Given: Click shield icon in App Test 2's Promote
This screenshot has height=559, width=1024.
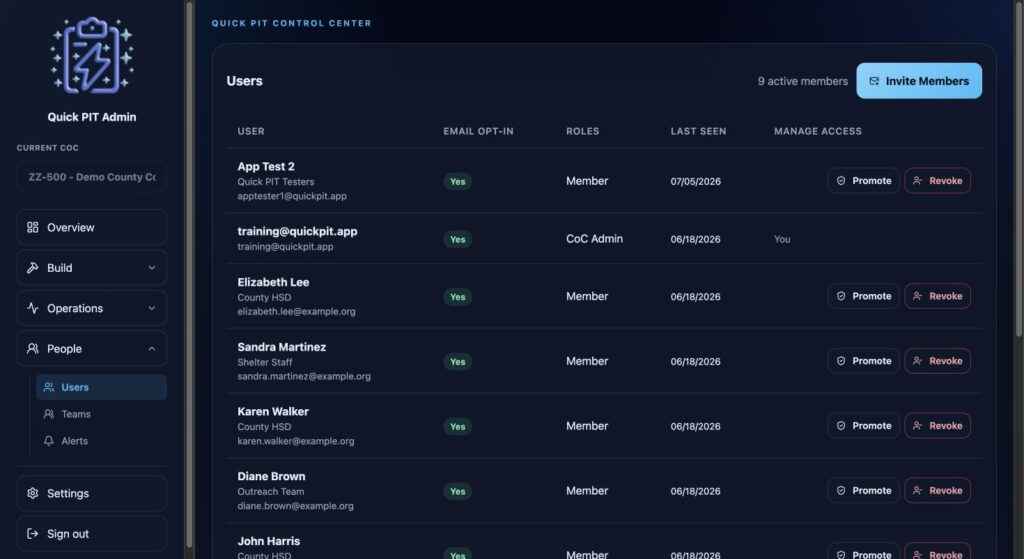Looking at the screenshot, I should point(841,181).
